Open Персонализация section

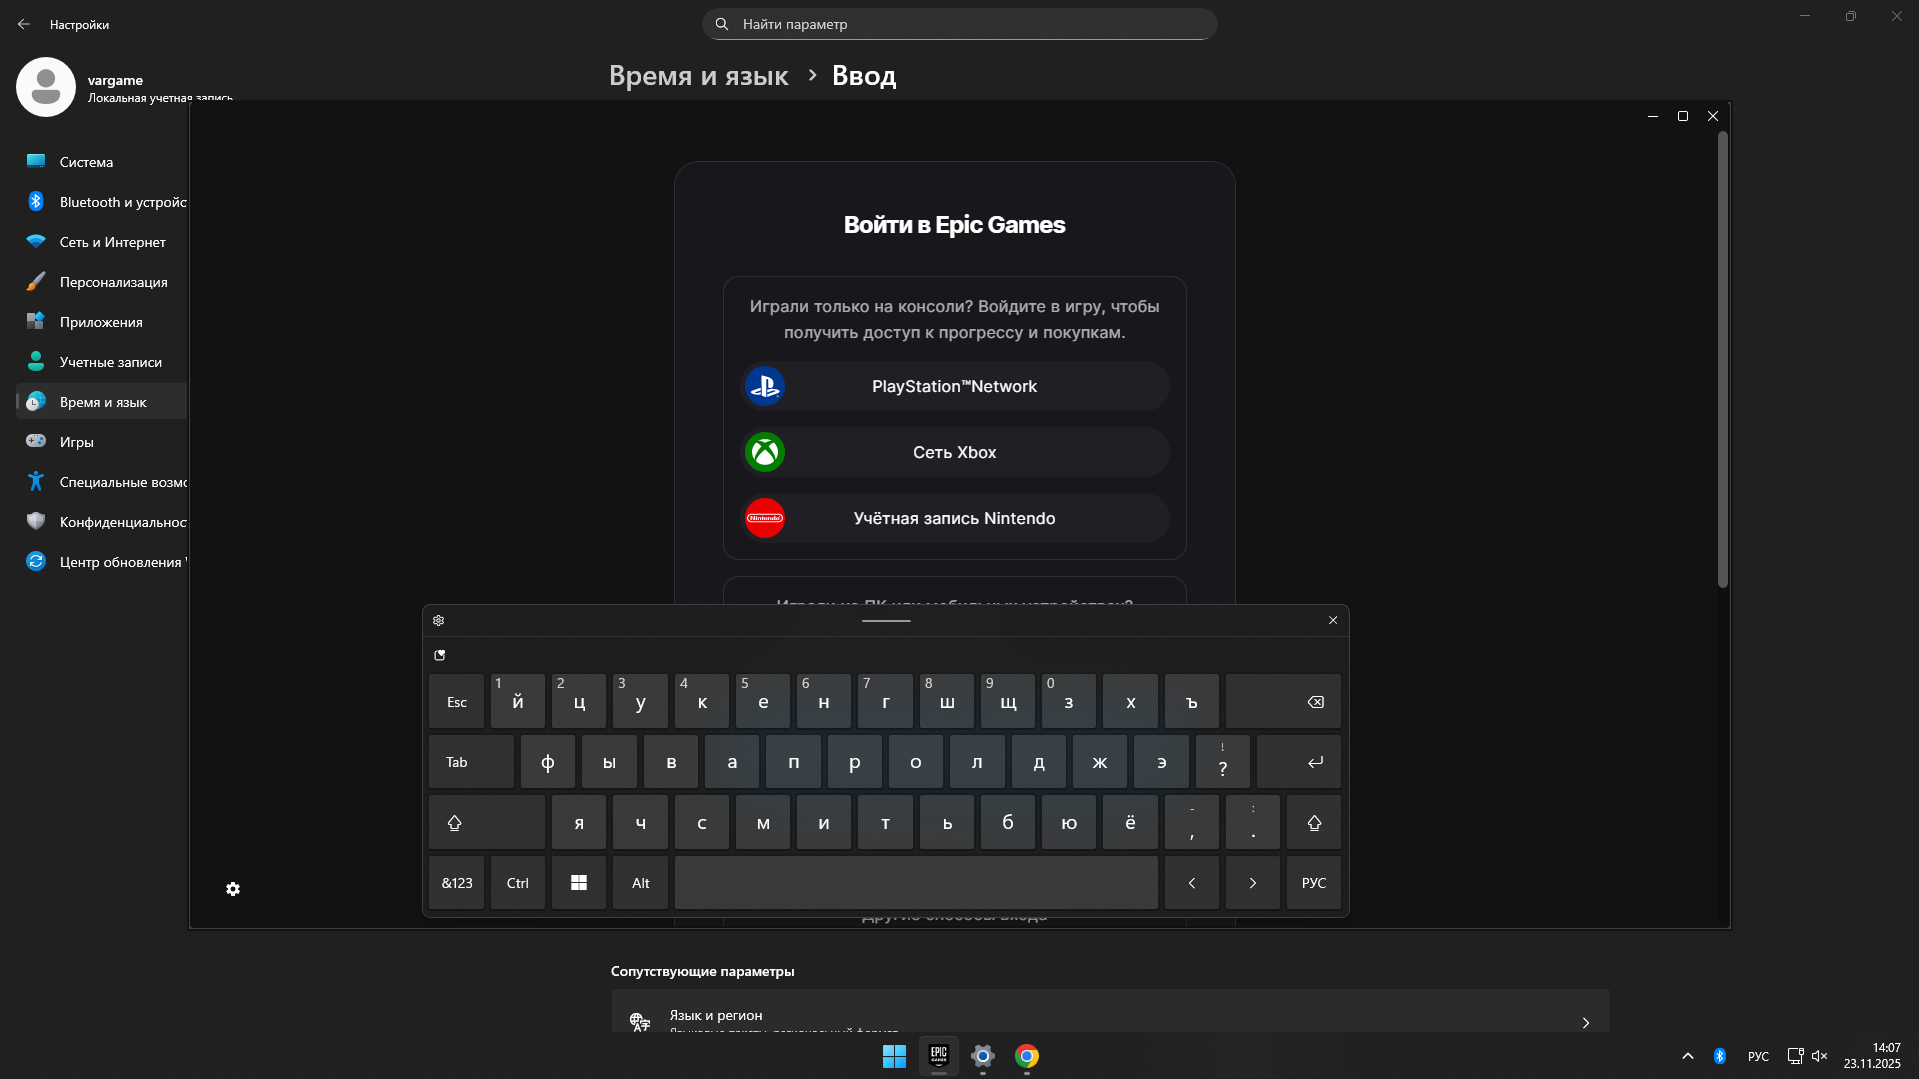point(102,282)
